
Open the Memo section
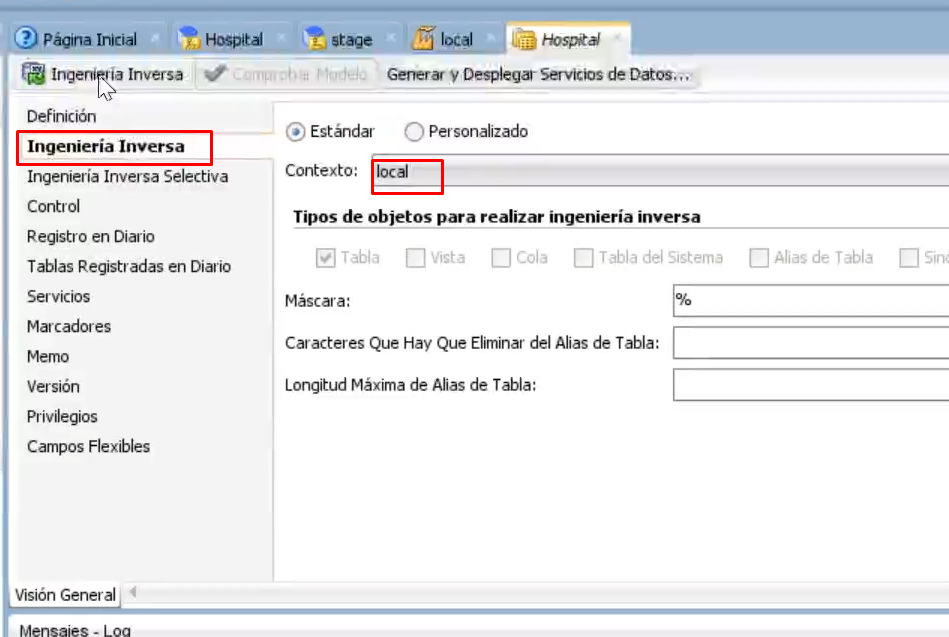tap(48, 356)
